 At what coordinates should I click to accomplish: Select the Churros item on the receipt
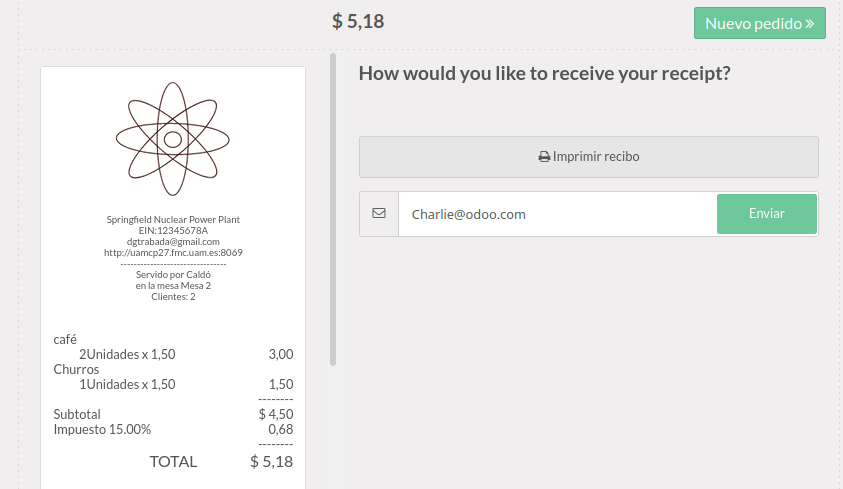pos(76,369)
